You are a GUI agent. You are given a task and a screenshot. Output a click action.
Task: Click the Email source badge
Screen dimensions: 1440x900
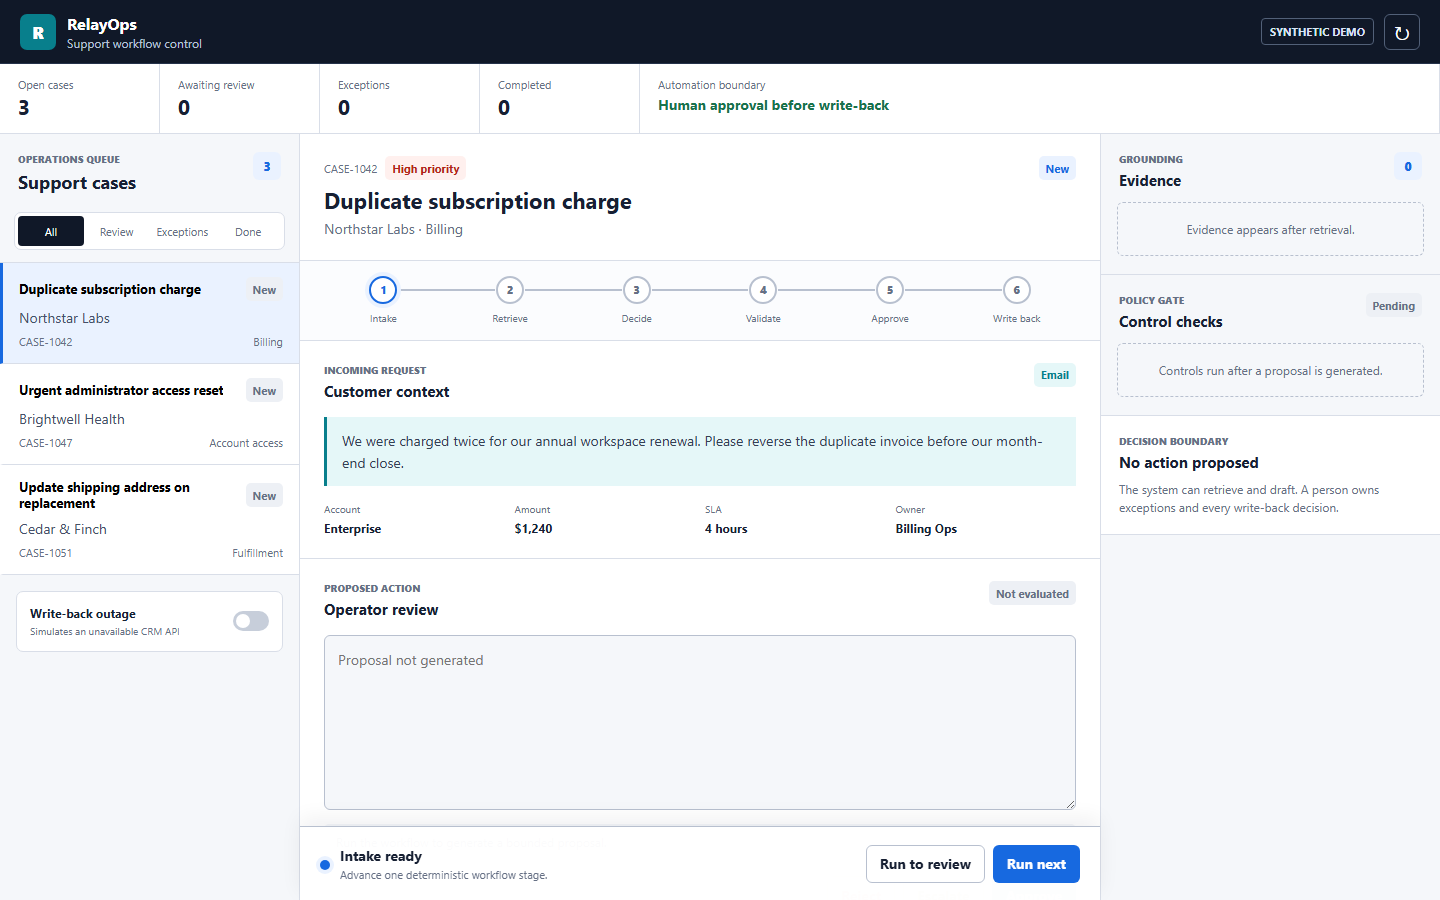click(1055, 375)
